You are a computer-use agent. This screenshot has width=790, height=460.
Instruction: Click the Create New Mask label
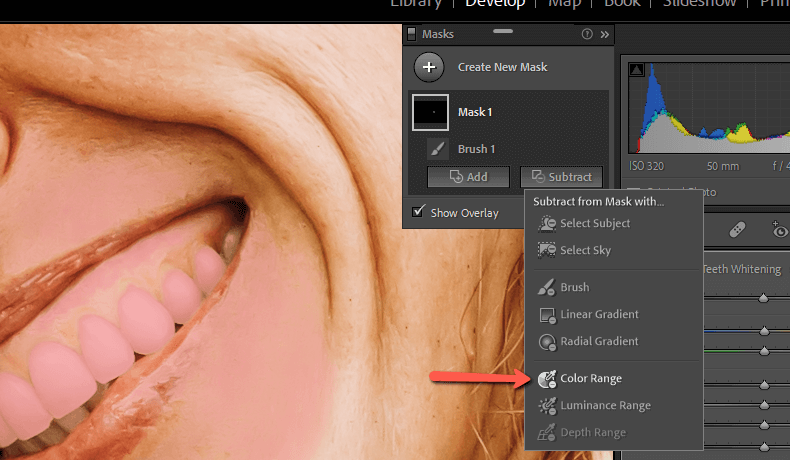coord(502,67)
